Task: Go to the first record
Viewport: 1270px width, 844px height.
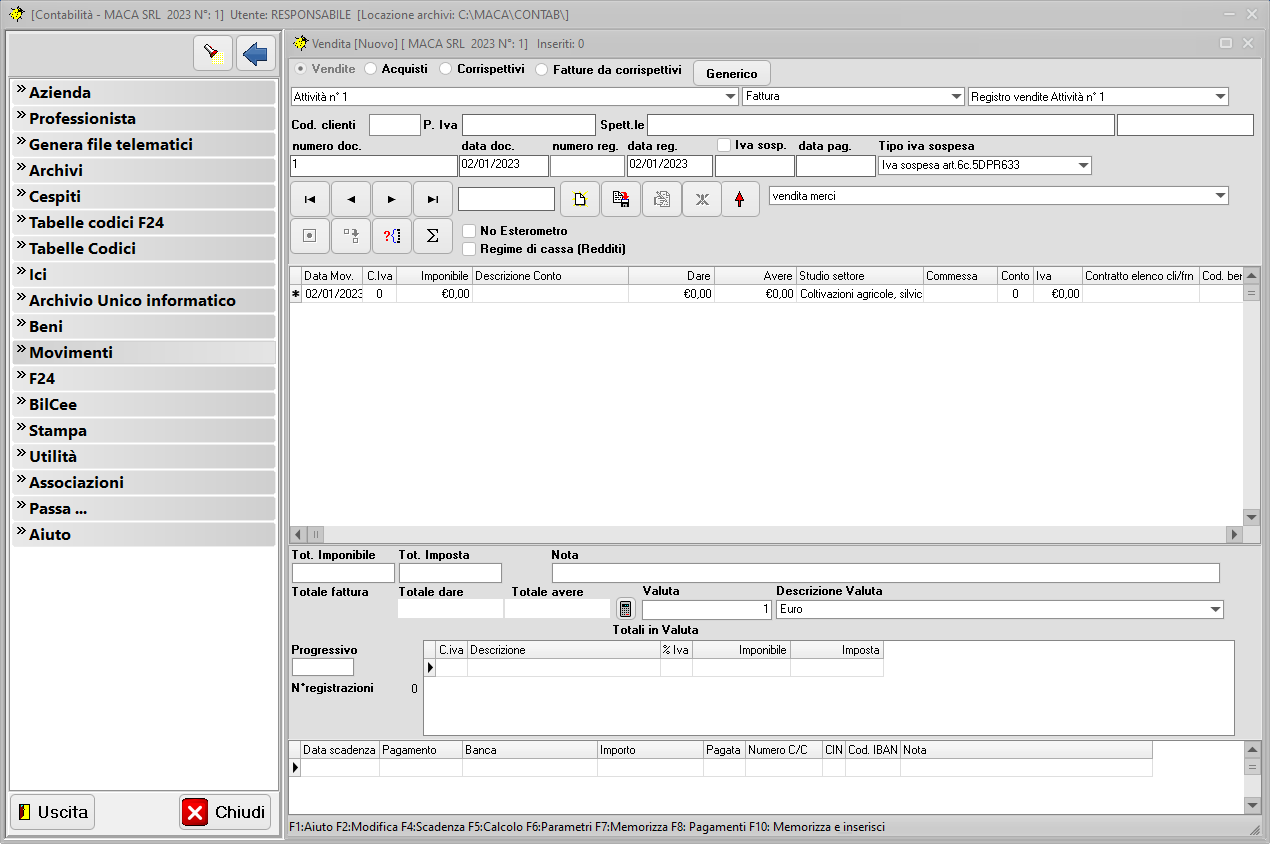Action: tap(309, 199)
